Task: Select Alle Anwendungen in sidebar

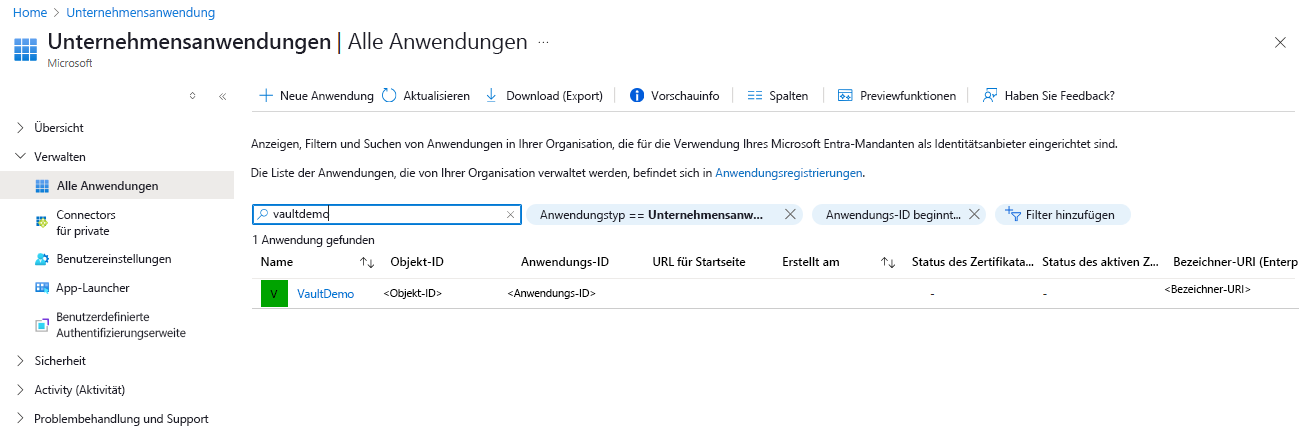Action: pos(117,186)
